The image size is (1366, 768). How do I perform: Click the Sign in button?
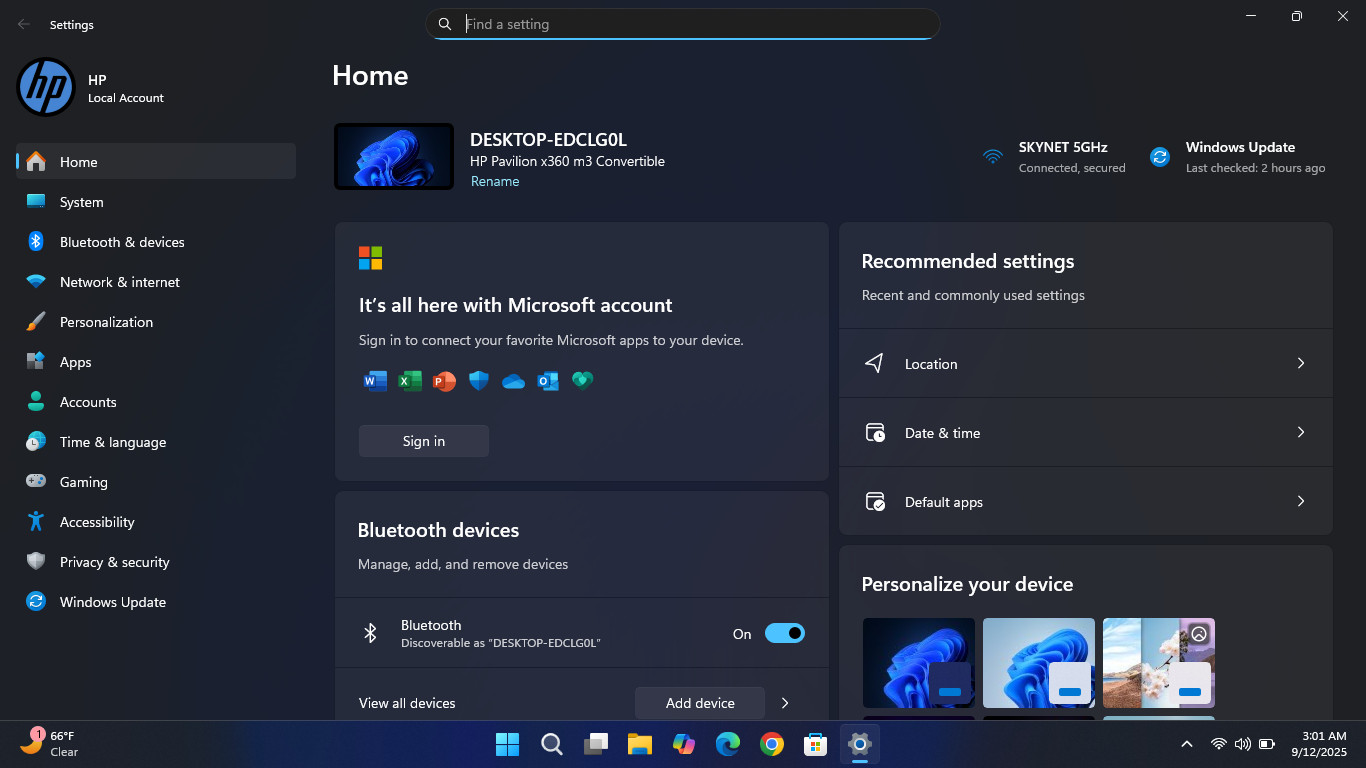424,441
